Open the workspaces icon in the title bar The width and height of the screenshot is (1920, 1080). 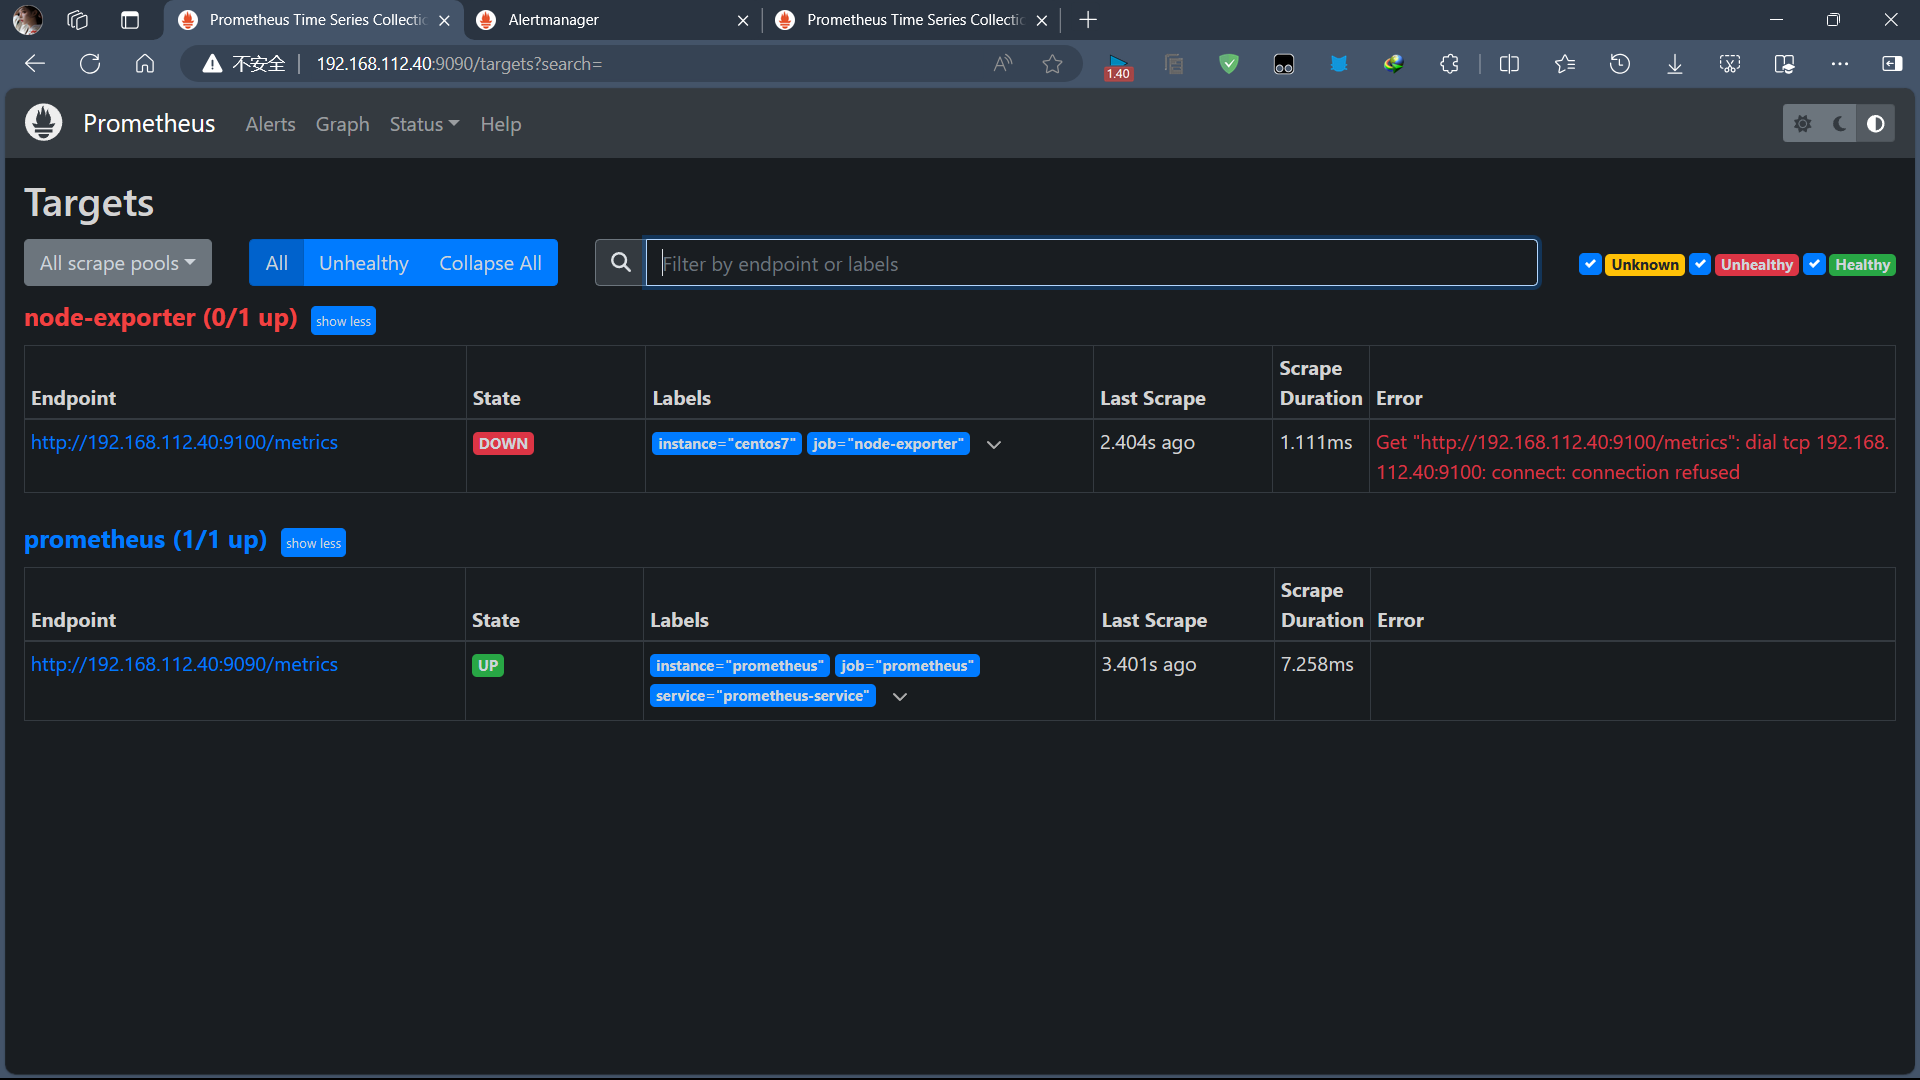point(78,20)
